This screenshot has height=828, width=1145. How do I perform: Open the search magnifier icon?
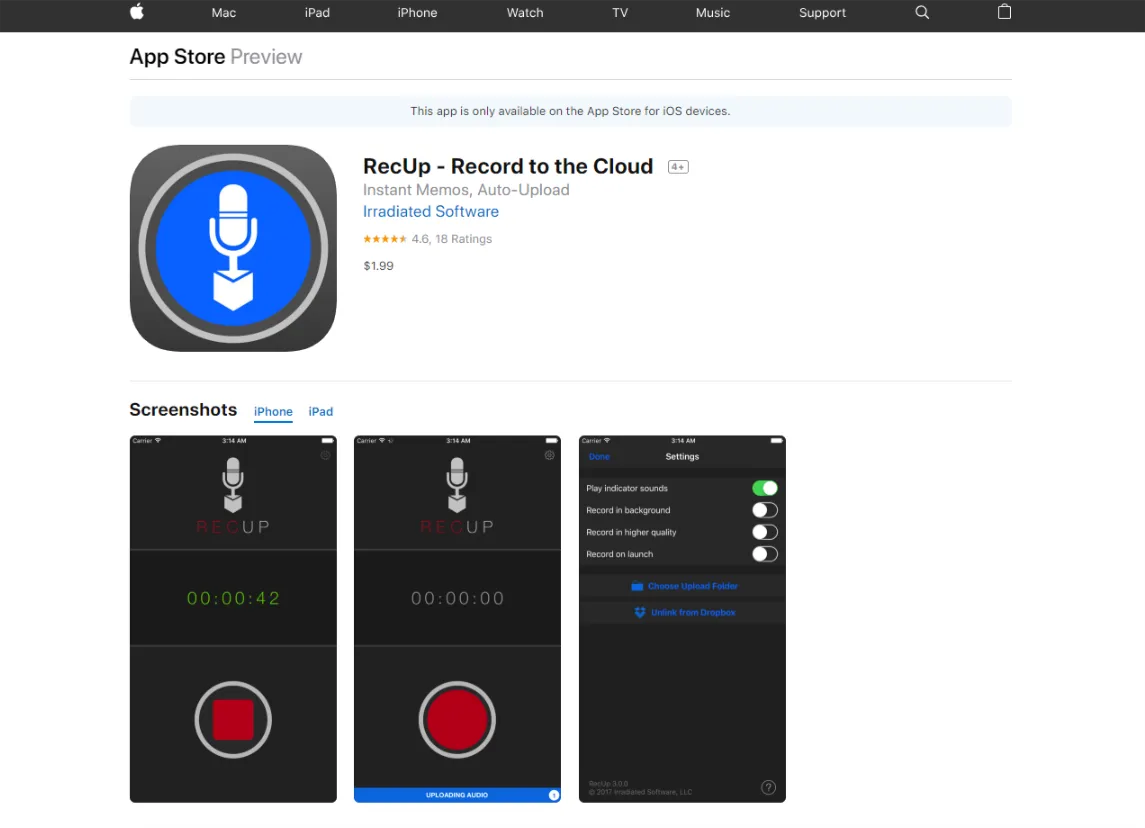coord(922,12)
